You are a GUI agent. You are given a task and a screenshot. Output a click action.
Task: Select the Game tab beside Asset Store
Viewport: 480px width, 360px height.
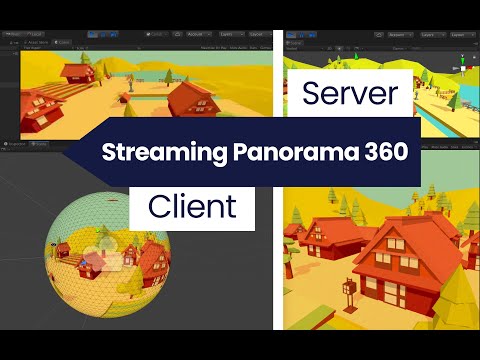pos(62,43)
